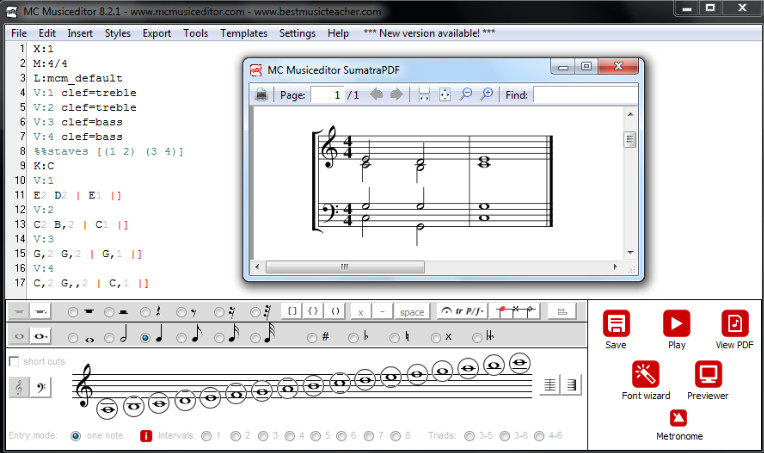
Task: Select the half note duration radio
Action: pyautogui.click(x=109, y=338)
